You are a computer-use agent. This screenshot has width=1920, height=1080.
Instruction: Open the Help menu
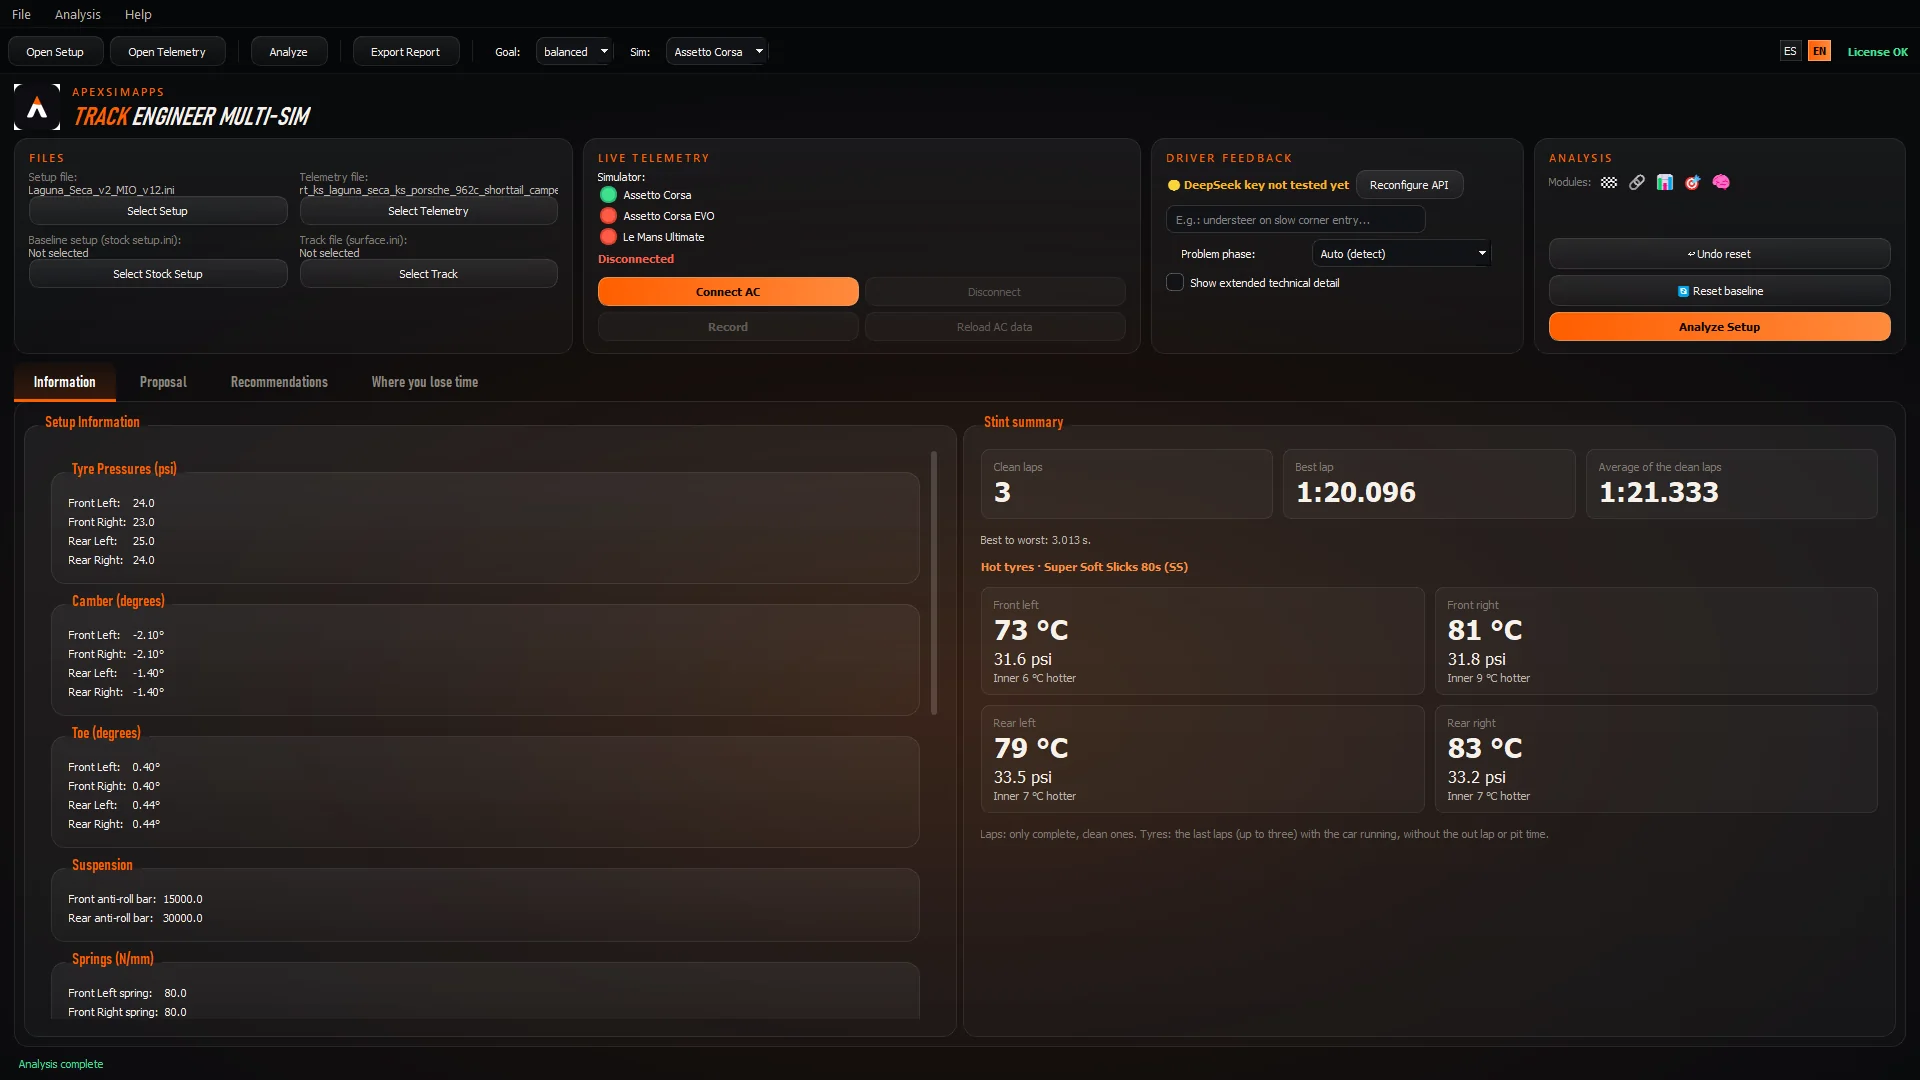[138, 14]
